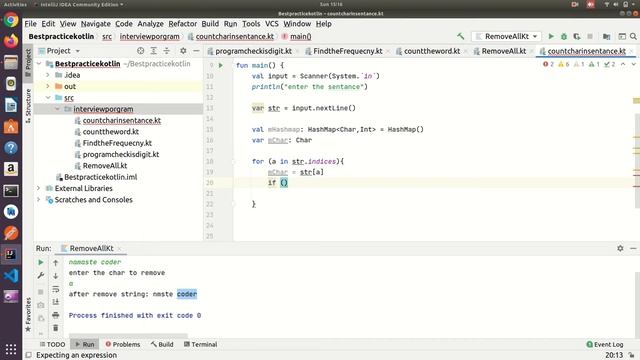Expand the .idea folder
The height and width of the screenshot is (360, 640).
pyautogui.click(x=48, y=75)
